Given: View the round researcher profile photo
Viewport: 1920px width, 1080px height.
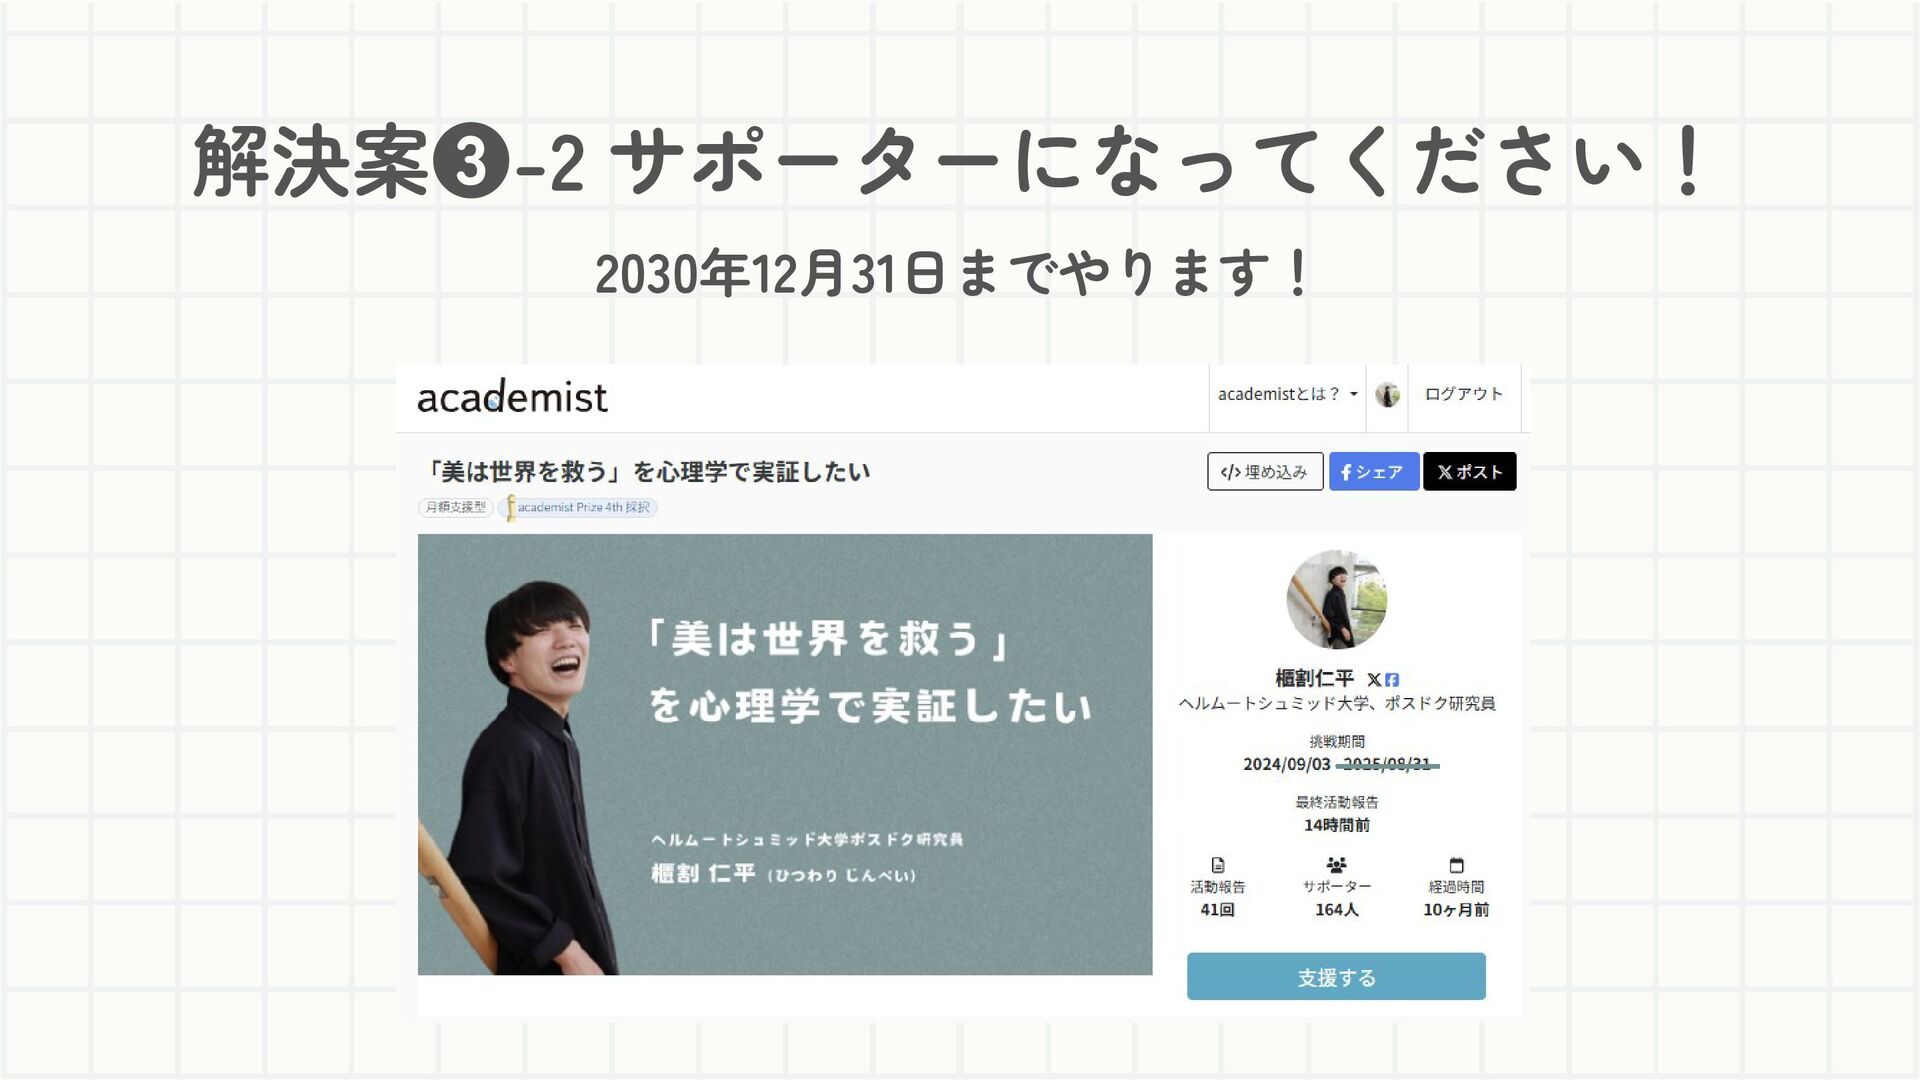Looking at the screenshot, I should (x=1336, y=600).
